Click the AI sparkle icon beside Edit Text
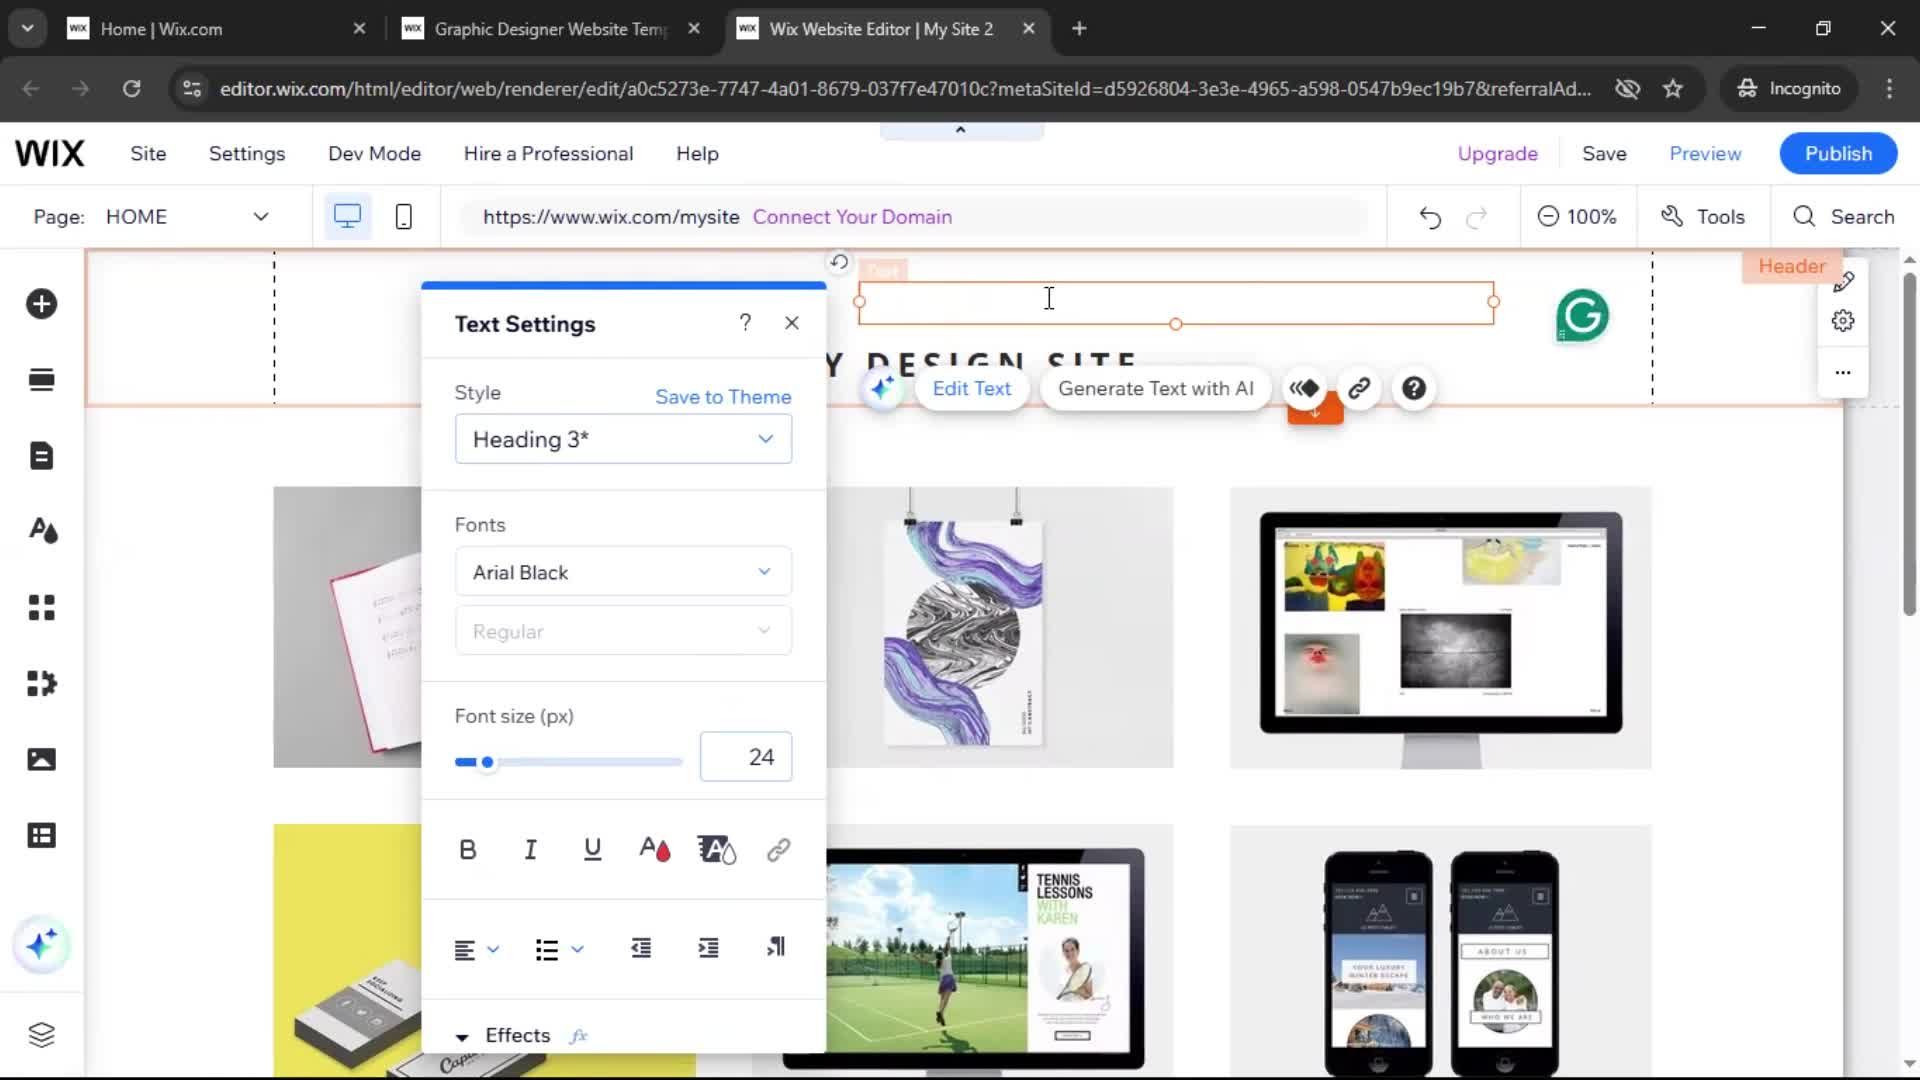1920x1080 pixels. pyautogui.click(x=882, y=389)
